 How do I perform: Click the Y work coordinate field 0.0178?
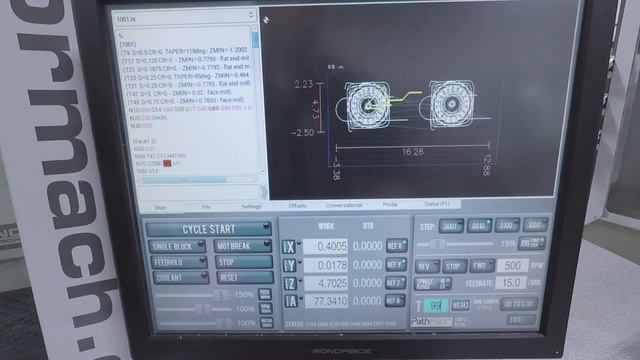325,264
